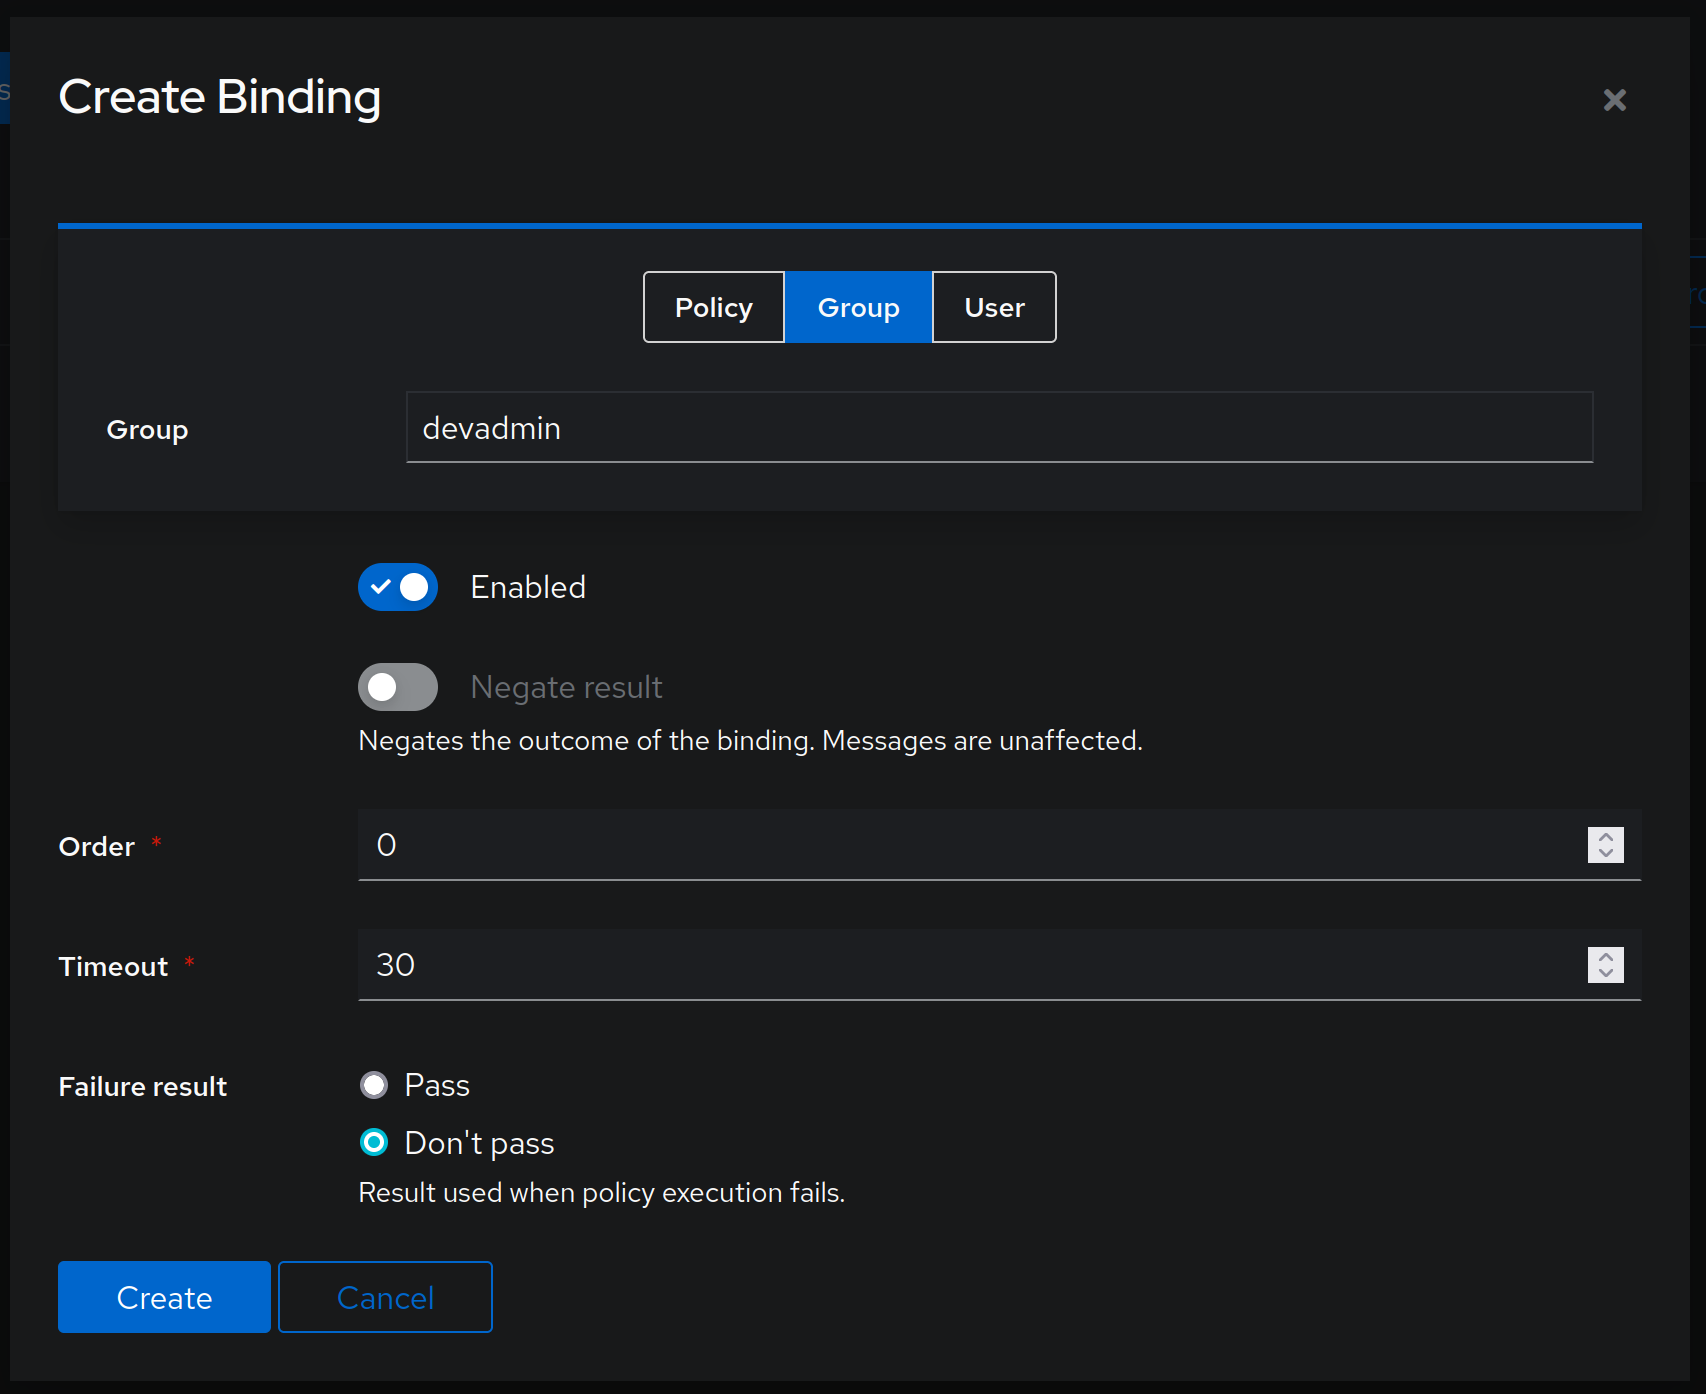Switch to the User binding tab
Screen dimensions: 1706x1394
point(994,307)
